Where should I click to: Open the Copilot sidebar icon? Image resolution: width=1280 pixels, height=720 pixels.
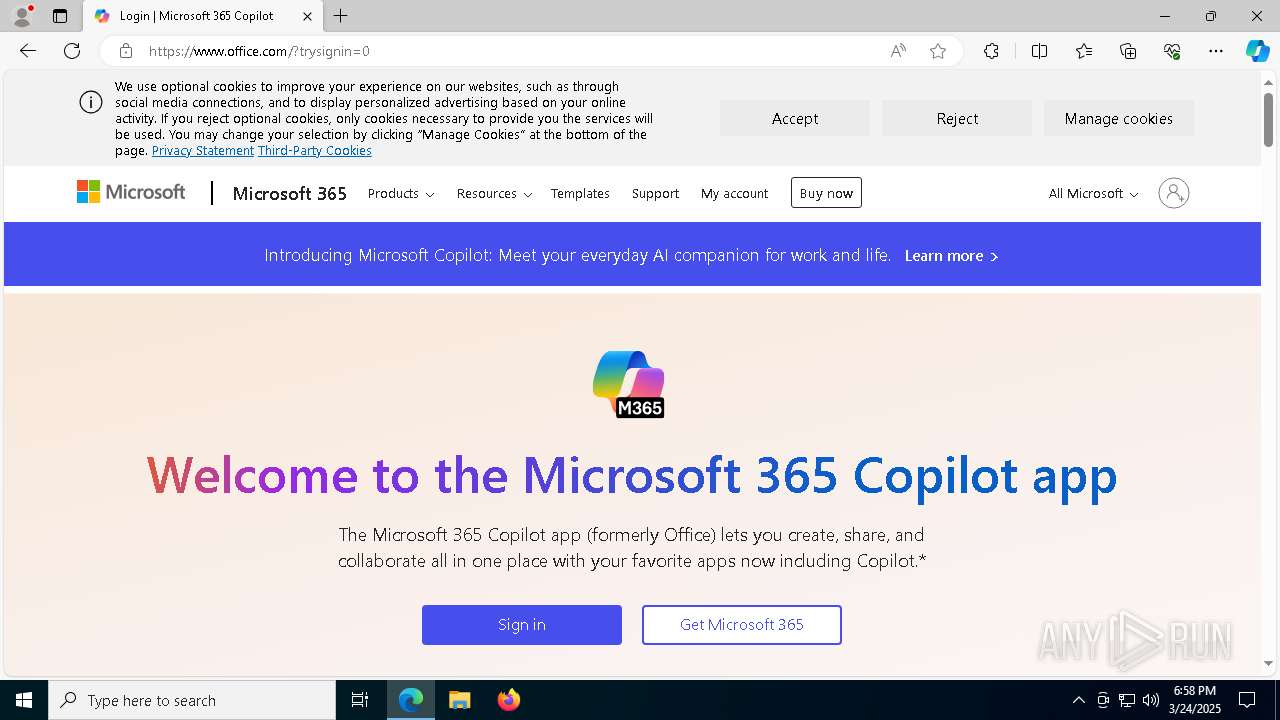pos(1257,51)
